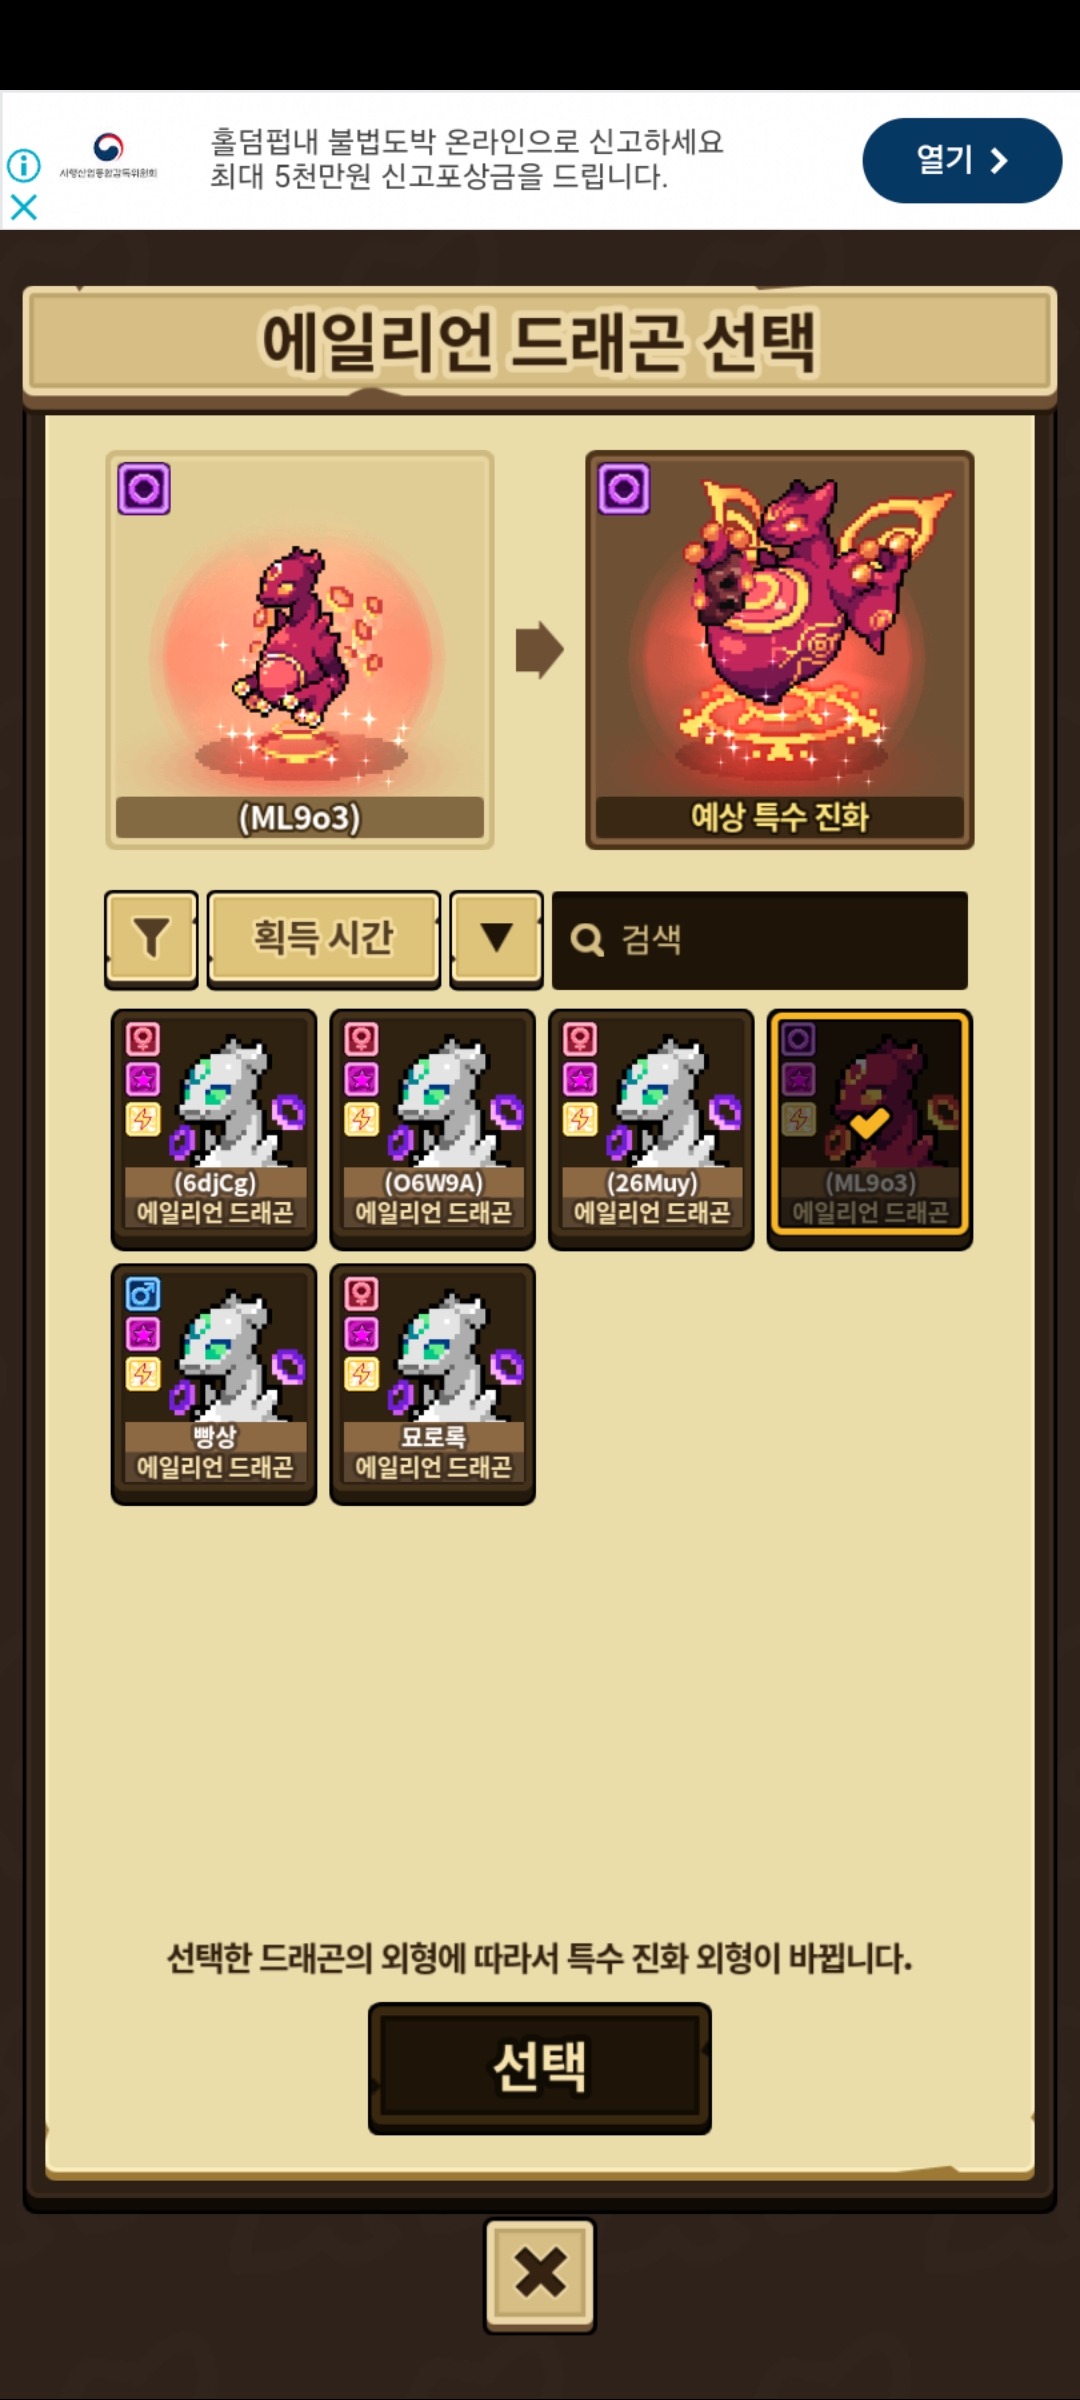The height and width of the screenshot is (2400, 1080).
Task: Open the filter funnel icon
Action: (x=151, y=938)
